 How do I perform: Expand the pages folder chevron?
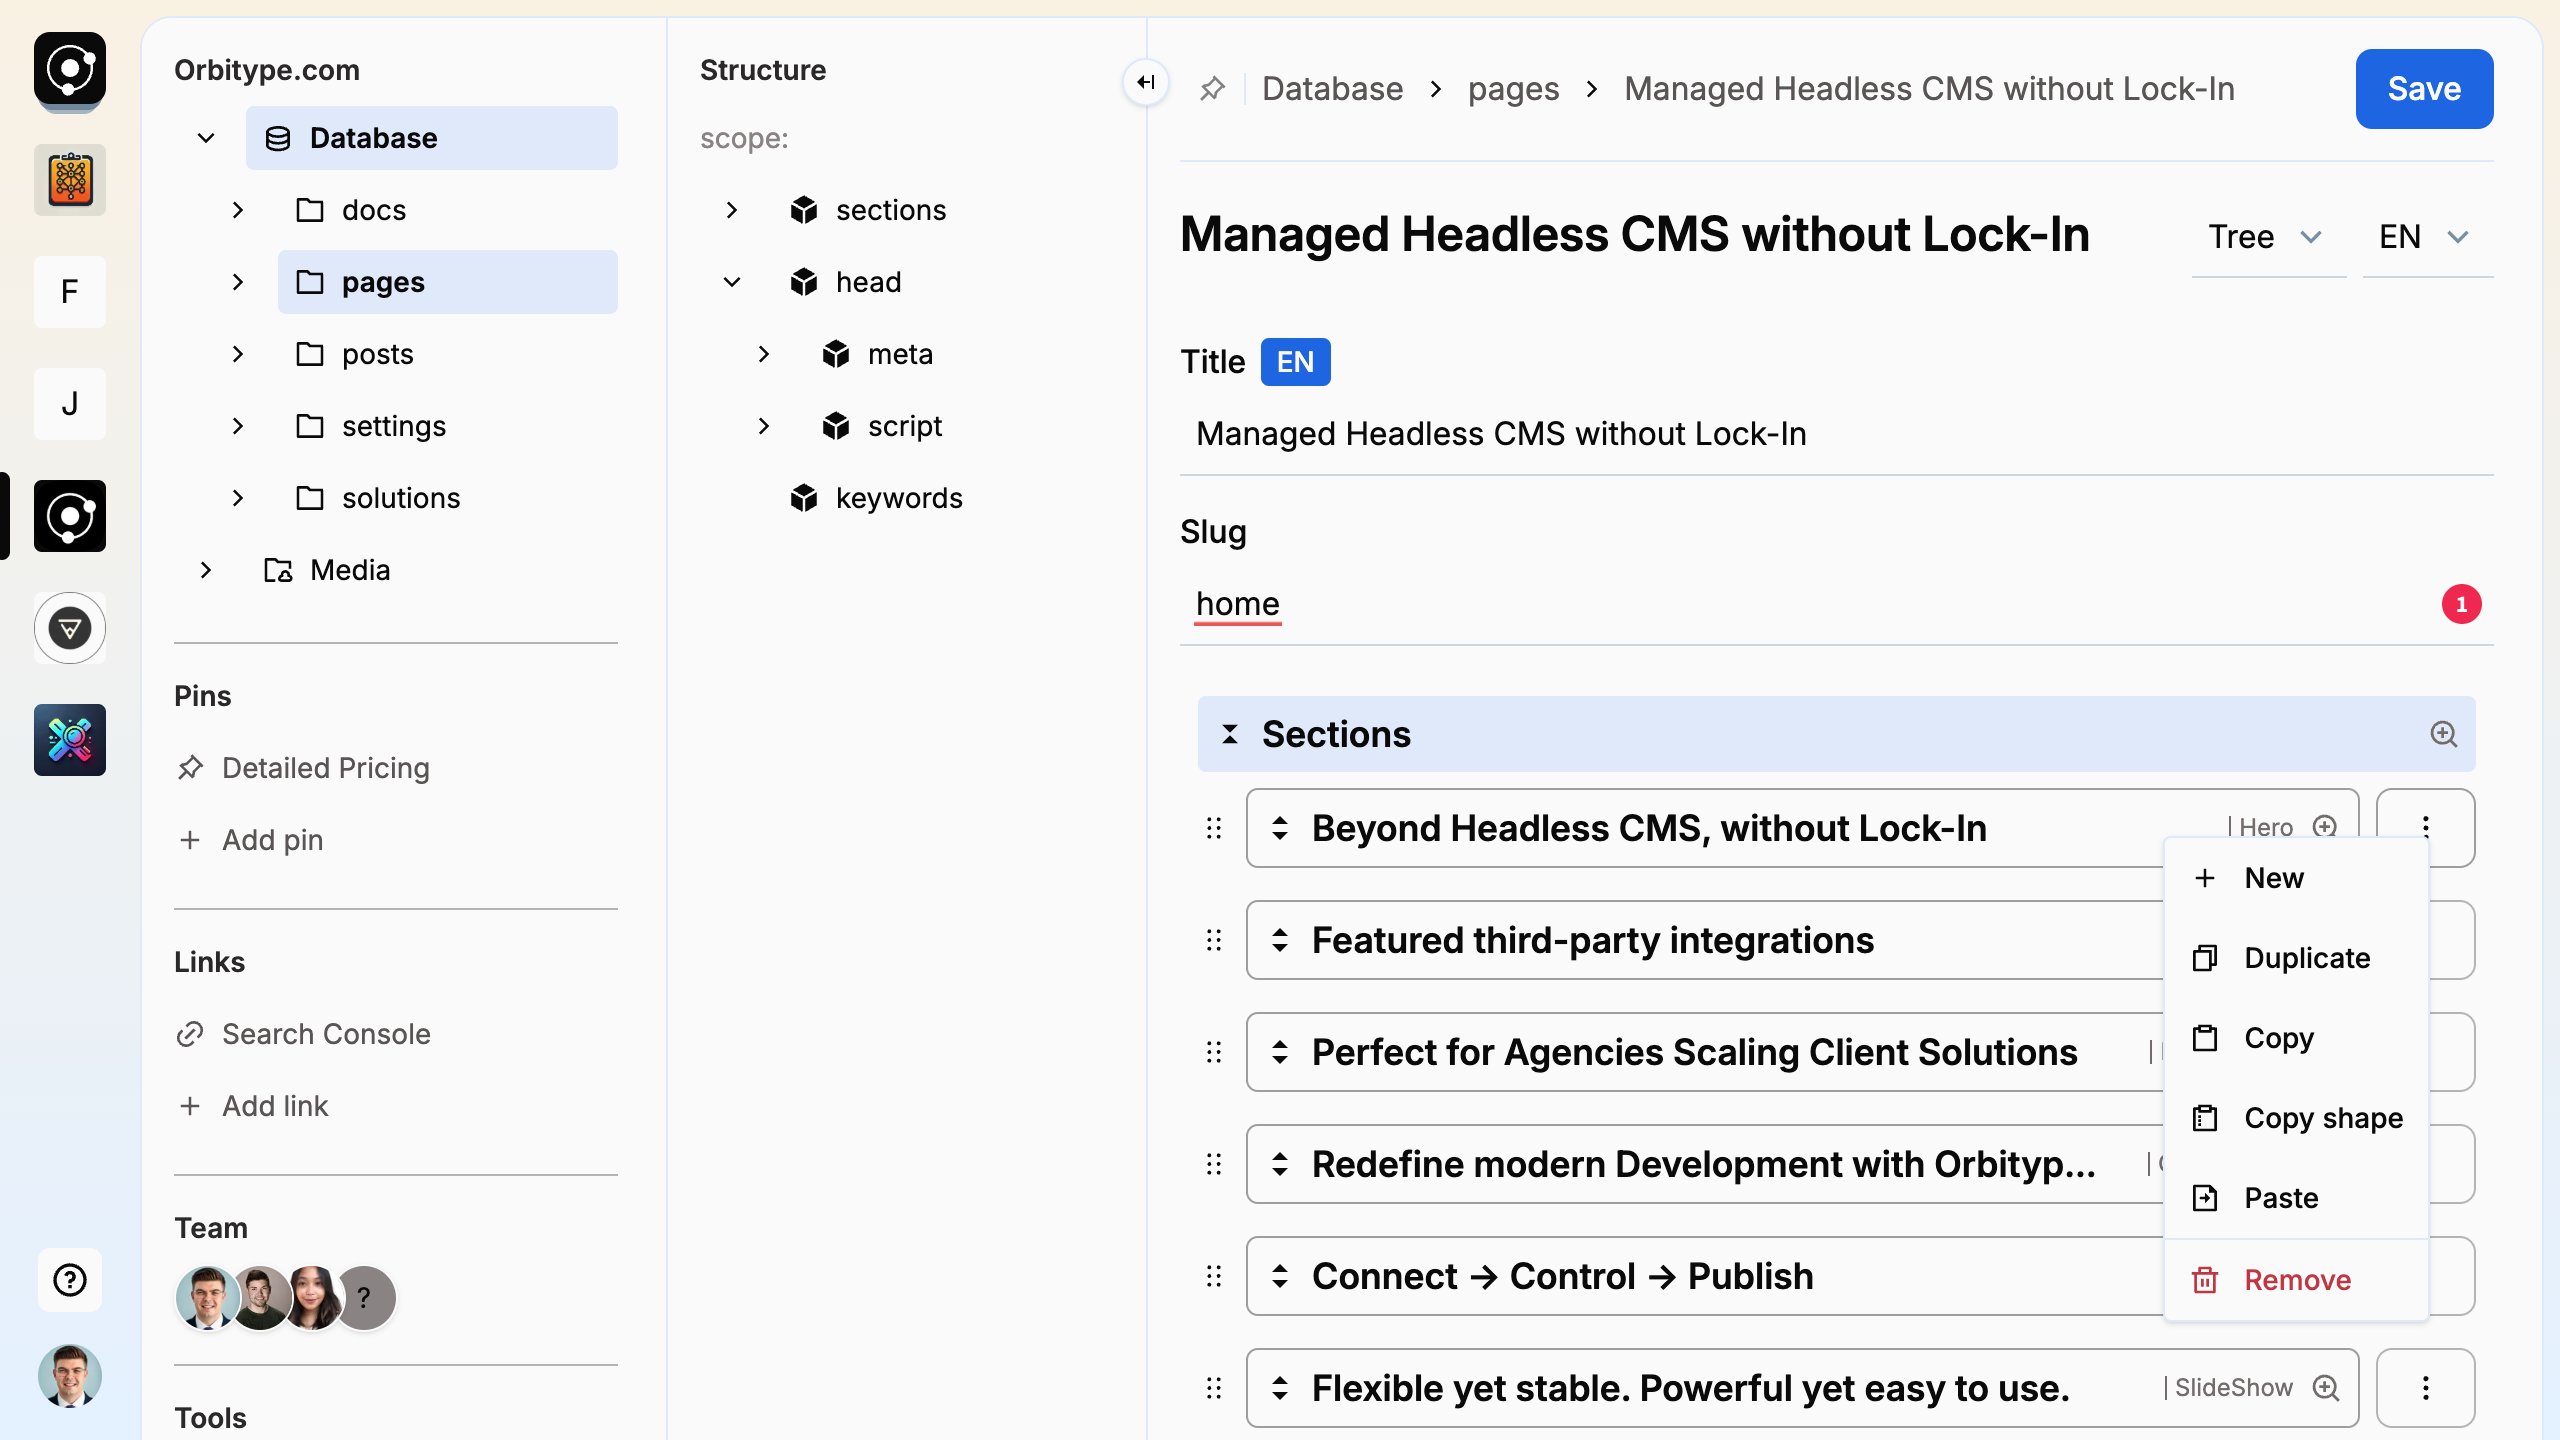coord(238,282)
